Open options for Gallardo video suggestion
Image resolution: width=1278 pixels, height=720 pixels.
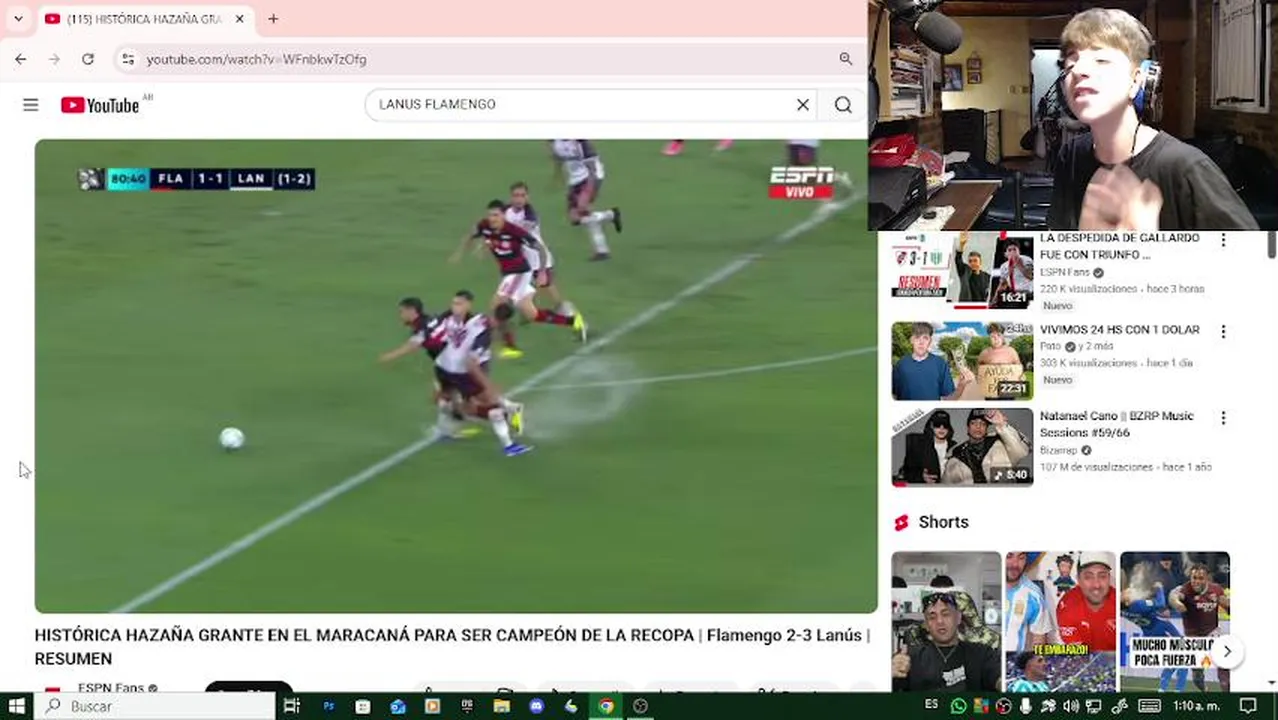1222,241
